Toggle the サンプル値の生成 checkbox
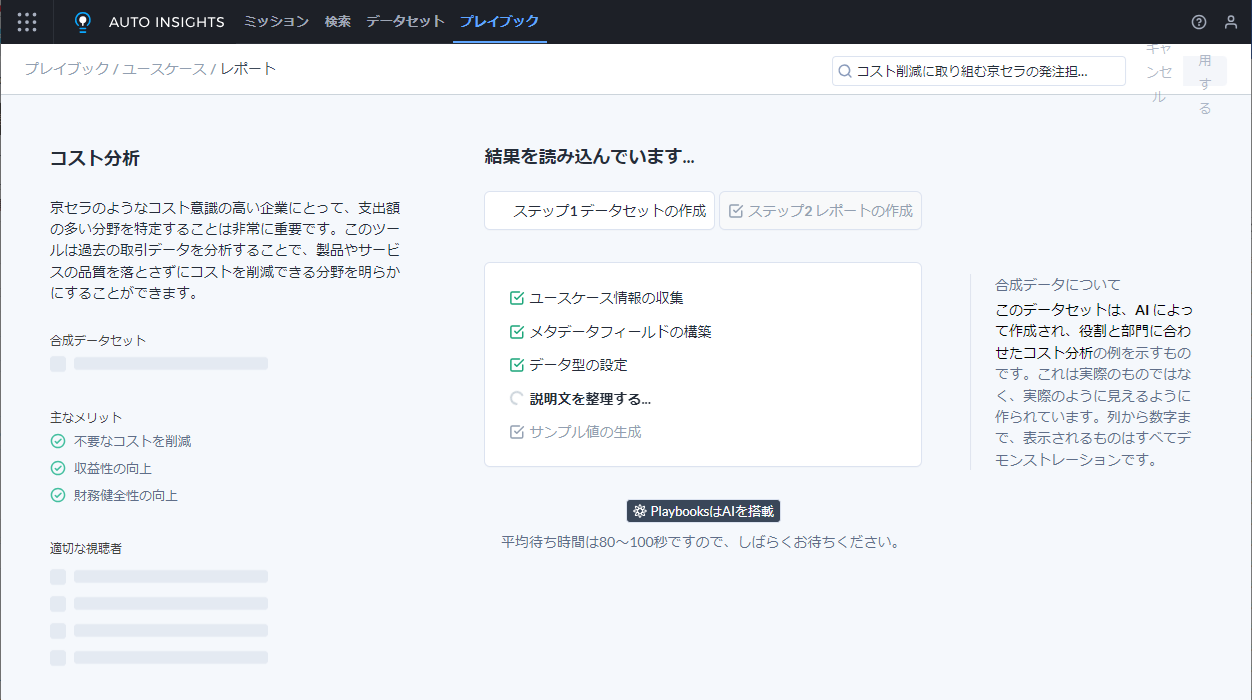This screenshot has width=1252, height=700. (x=517, y=432)
